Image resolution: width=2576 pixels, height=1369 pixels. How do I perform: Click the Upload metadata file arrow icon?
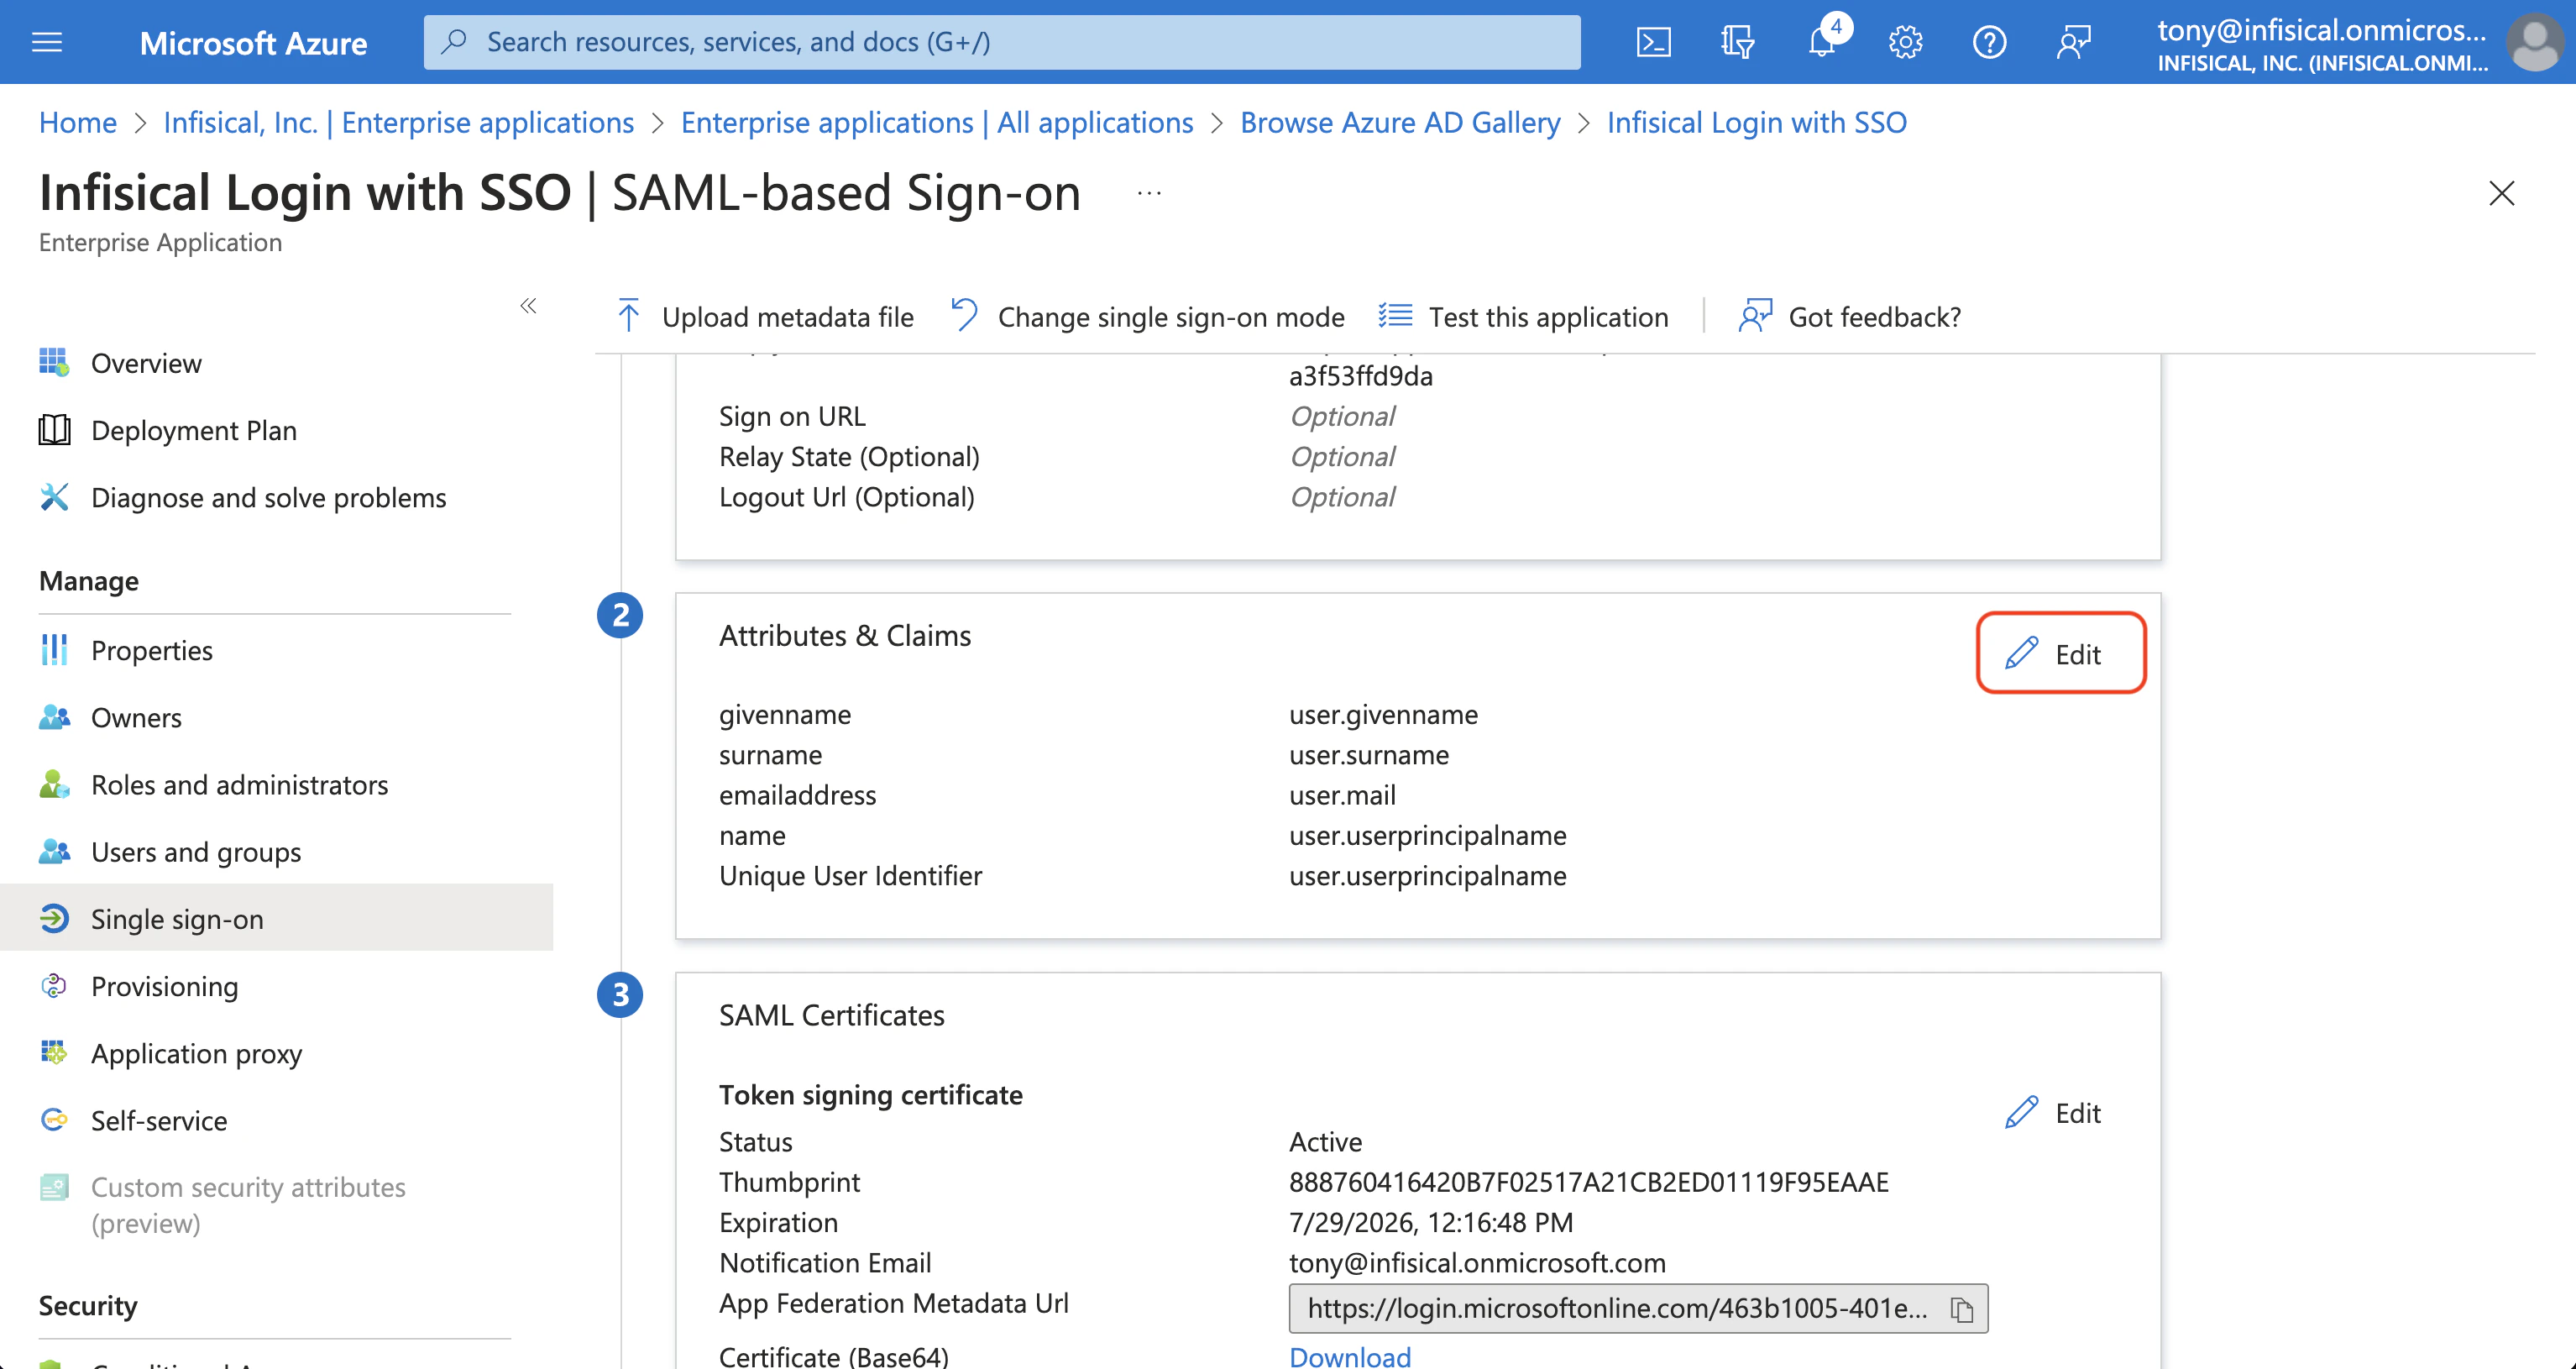click(629, 315)
